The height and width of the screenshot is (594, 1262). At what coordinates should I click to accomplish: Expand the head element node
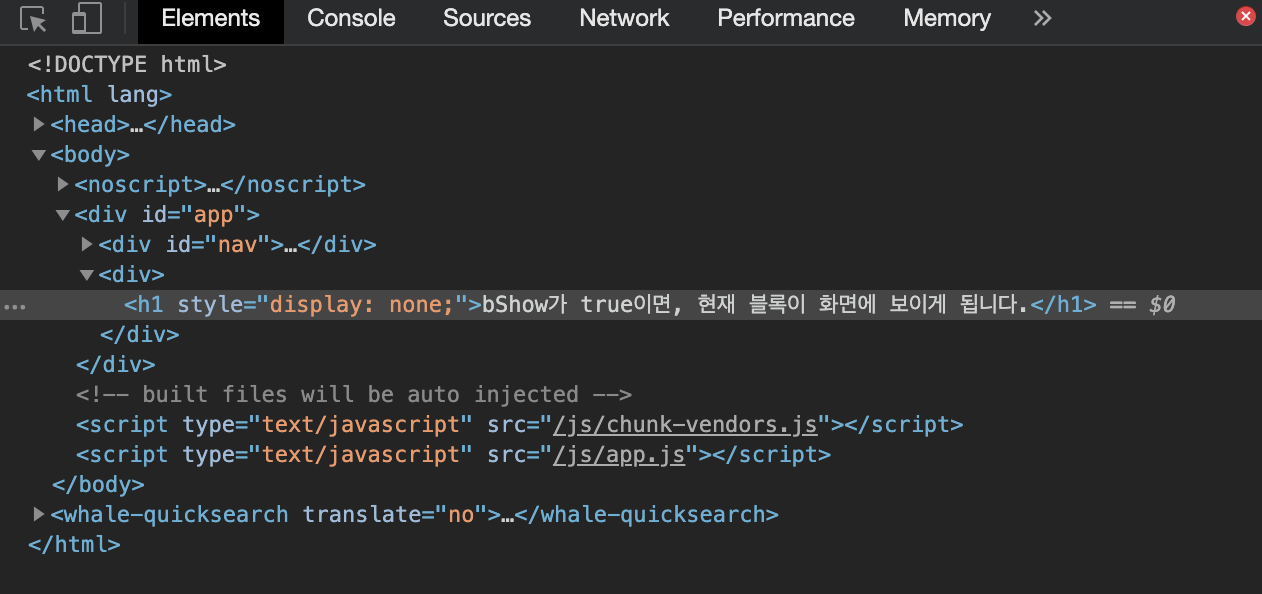39,125
